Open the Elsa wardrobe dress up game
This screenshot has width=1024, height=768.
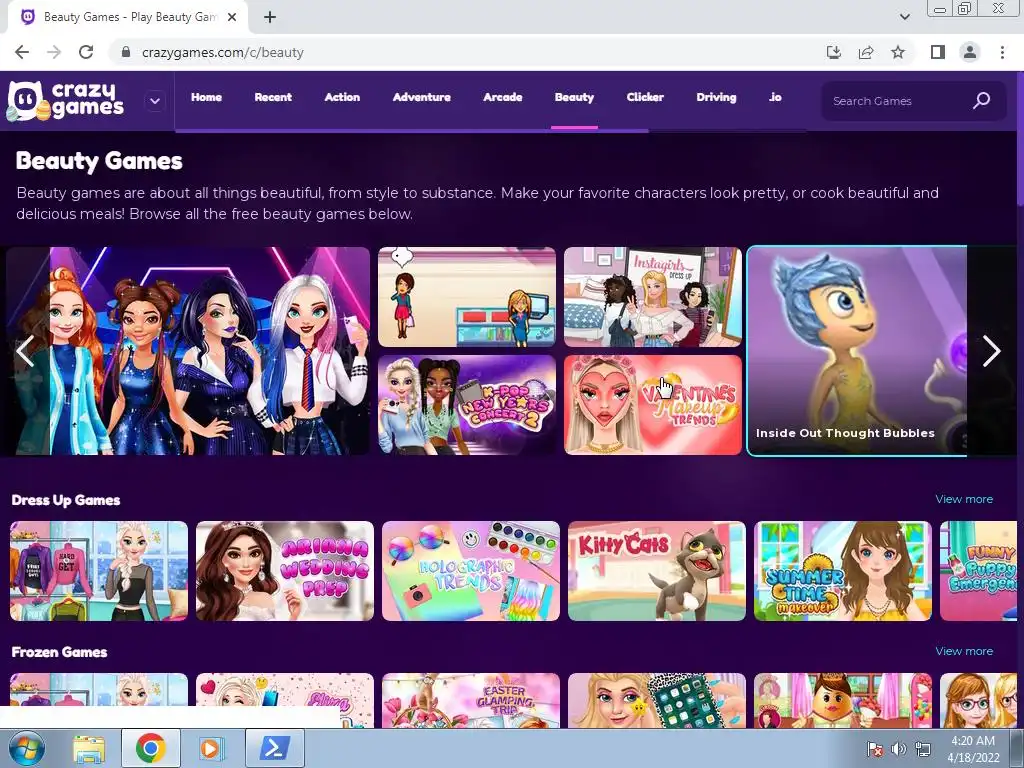tap(99, 571)
